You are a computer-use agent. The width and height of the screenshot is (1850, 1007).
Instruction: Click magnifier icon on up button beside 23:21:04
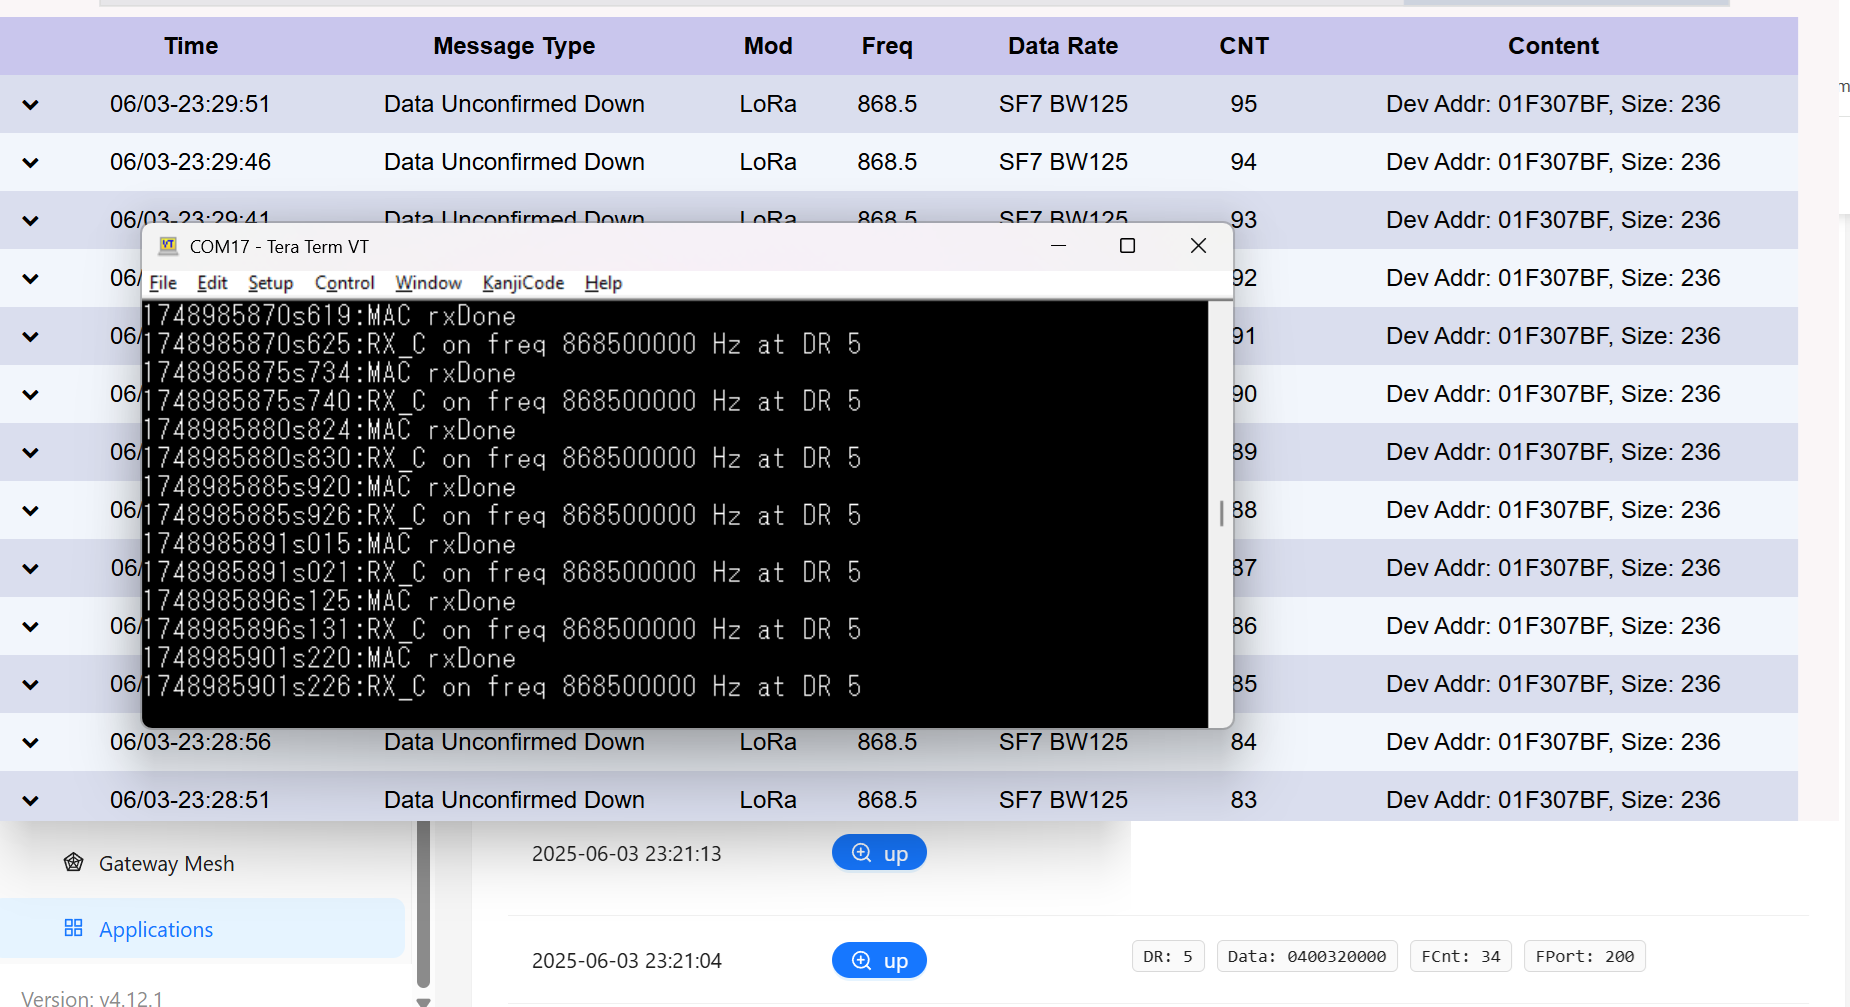click(861, 960)
